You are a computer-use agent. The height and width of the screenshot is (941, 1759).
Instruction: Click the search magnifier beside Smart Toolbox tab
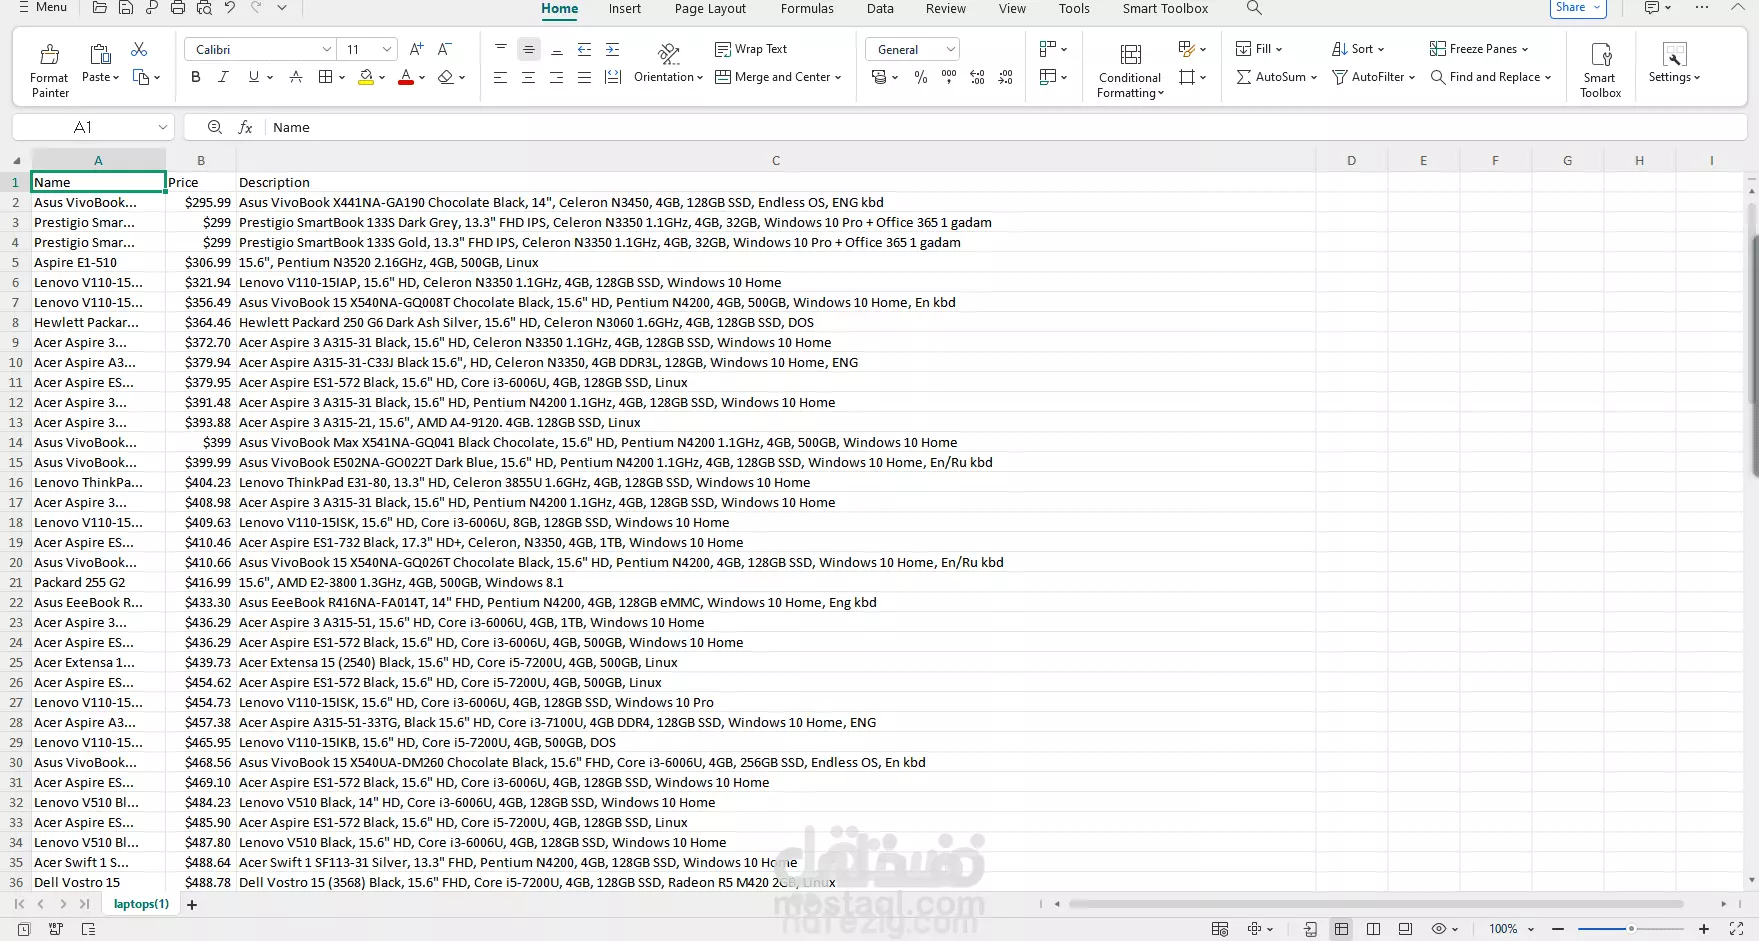(x=1254, y=8)
